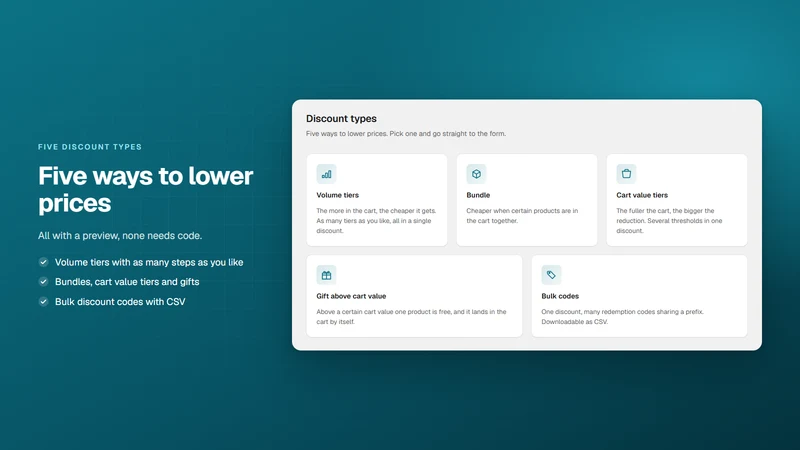Click the FIVE DISCOUNT TYPES label
This screenshot has width=800, height=450.
tap(90, 147)
